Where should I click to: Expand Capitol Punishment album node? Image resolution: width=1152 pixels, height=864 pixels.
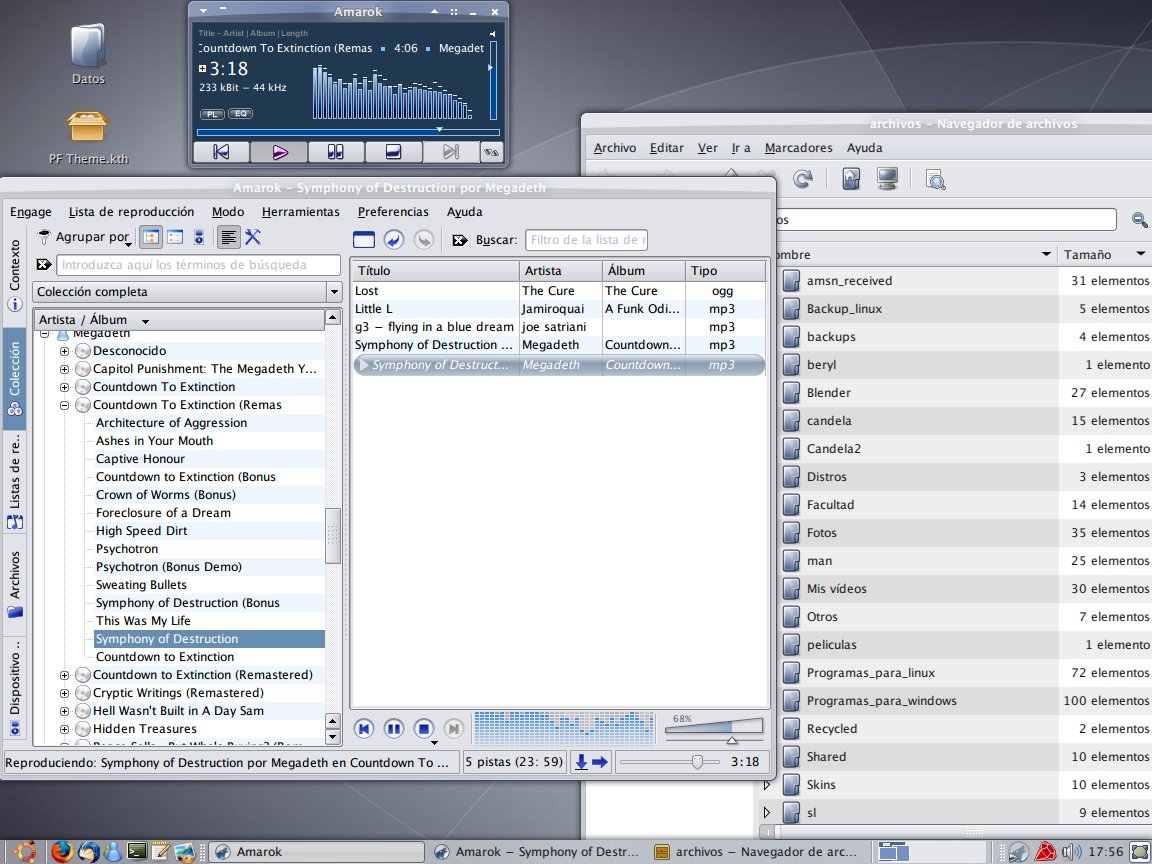click(x=65, y=369)
